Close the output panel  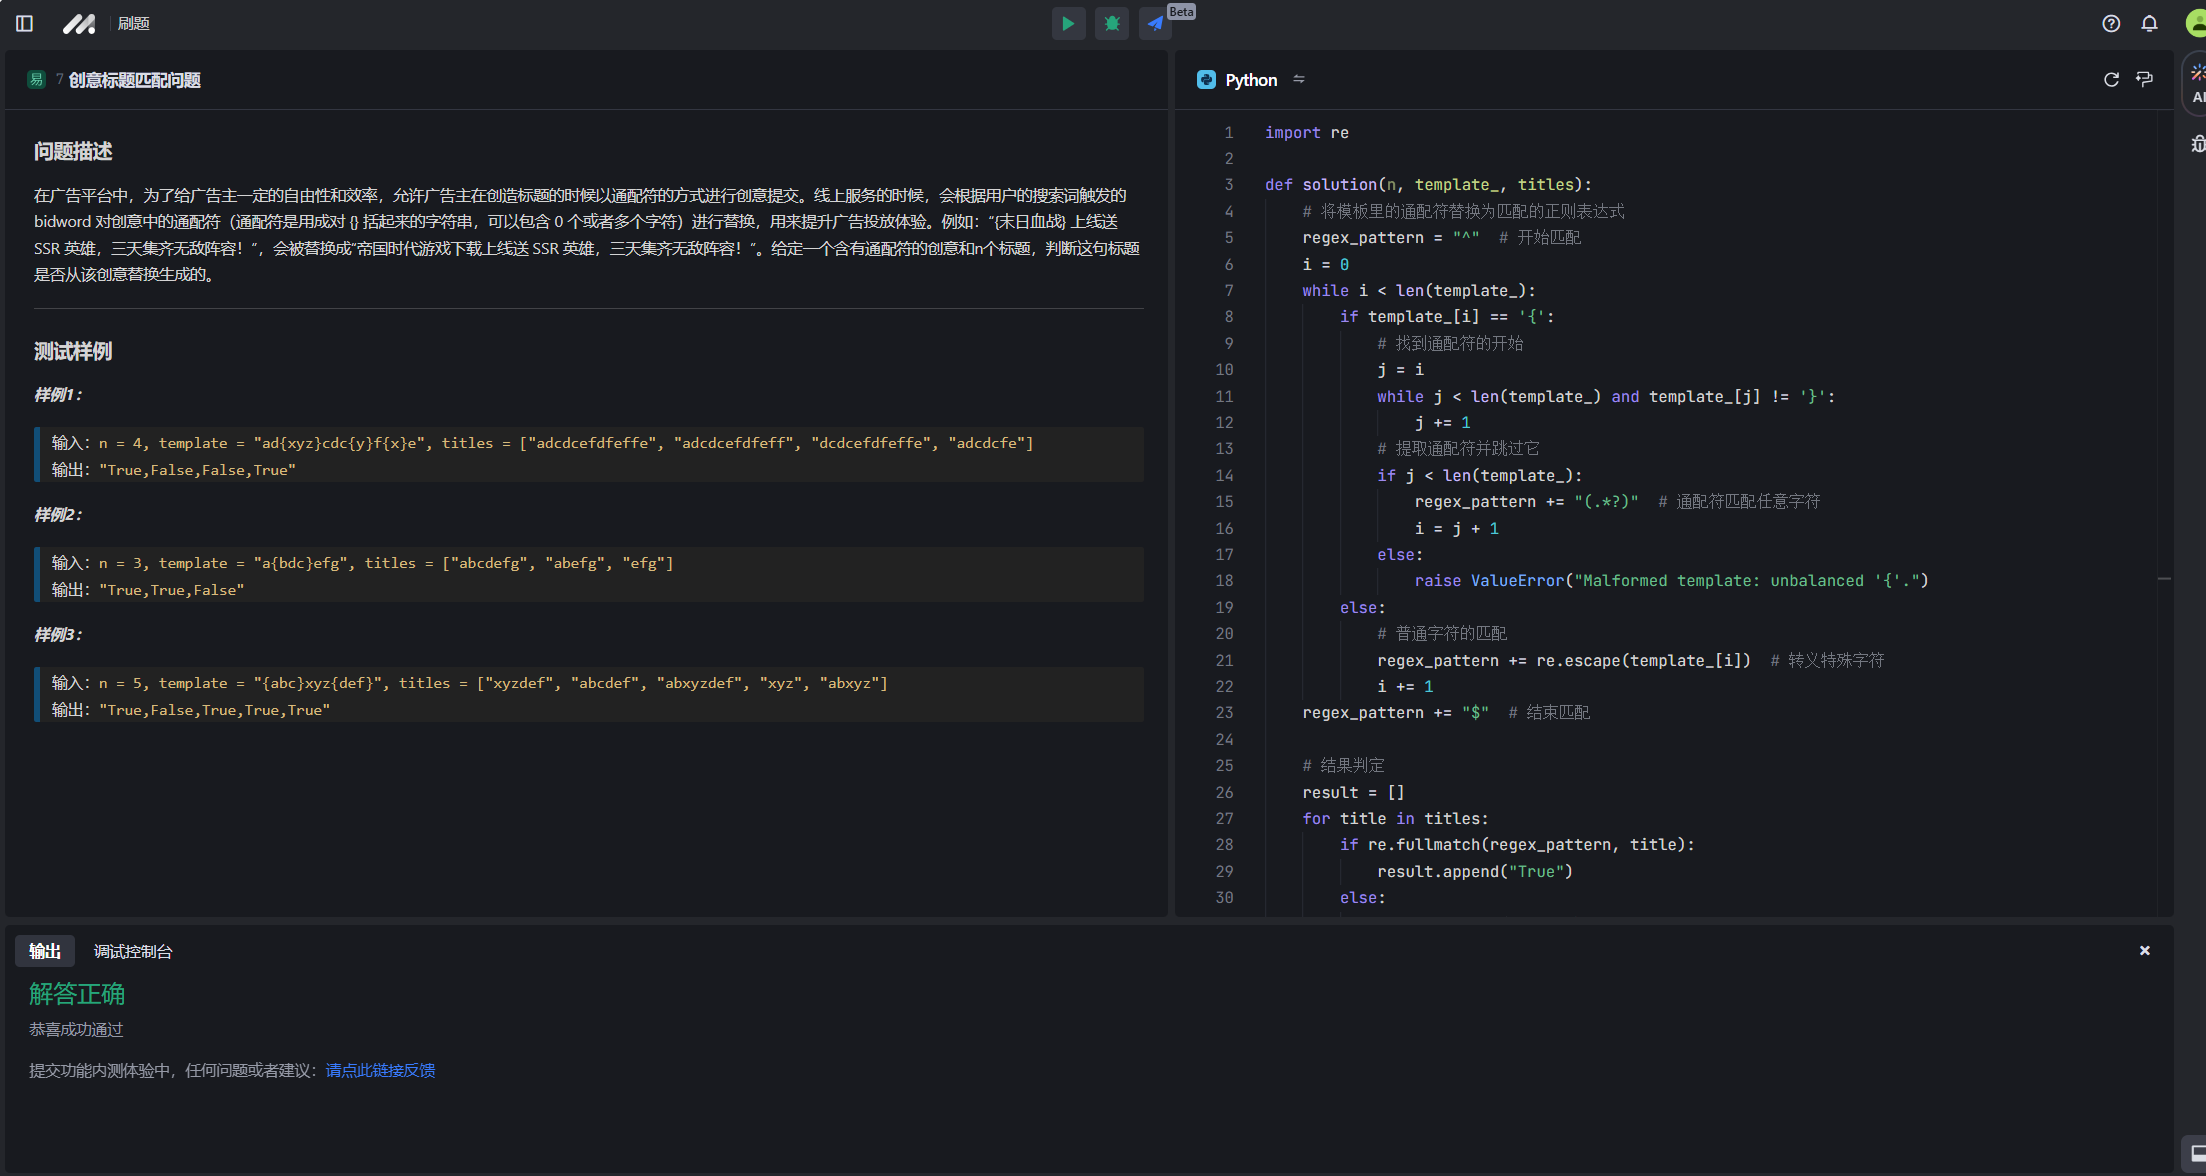pyautogui.click(x=2144, y=950)
